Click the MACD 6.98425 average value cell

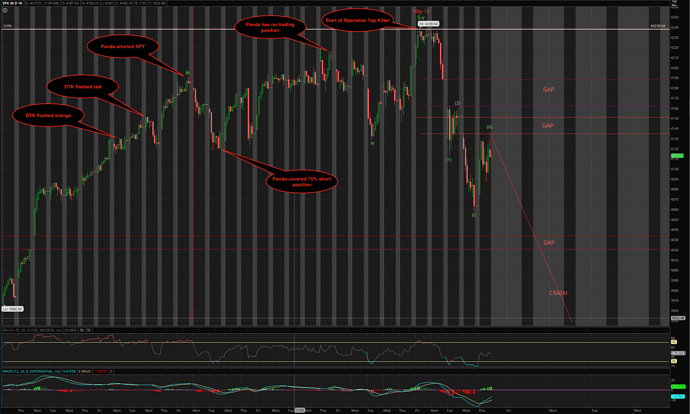click(x=84, y=371)
